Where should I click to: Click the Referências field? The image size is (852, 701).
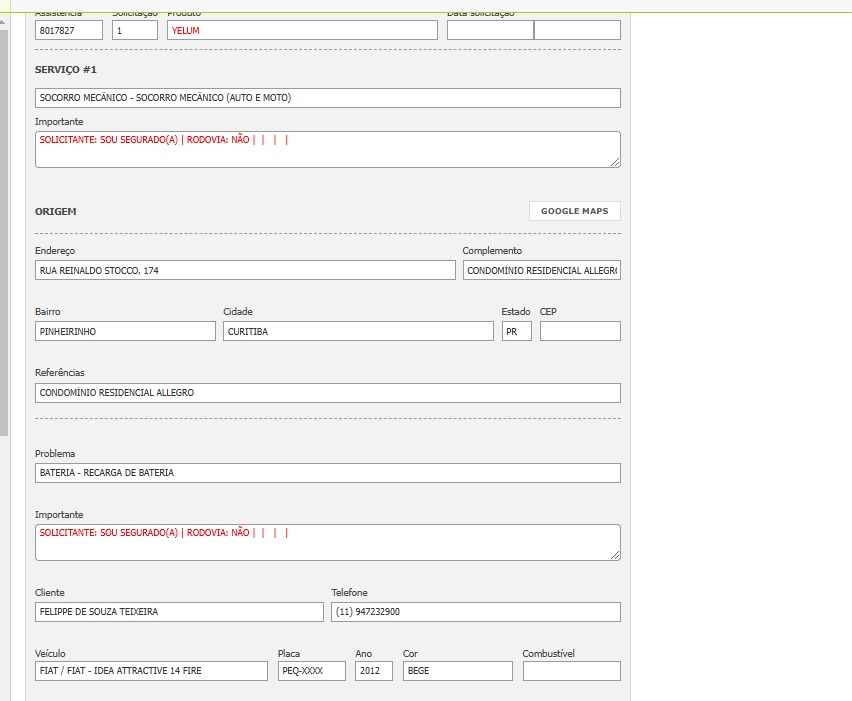pyautogui.click(x=328, y=393)
